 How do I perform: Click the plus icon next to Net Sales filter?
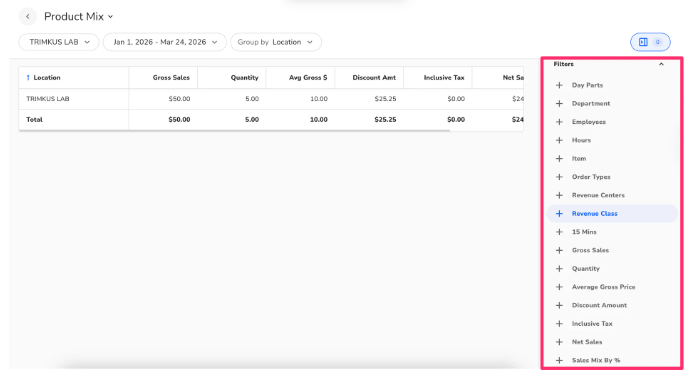tap(559, 342)
